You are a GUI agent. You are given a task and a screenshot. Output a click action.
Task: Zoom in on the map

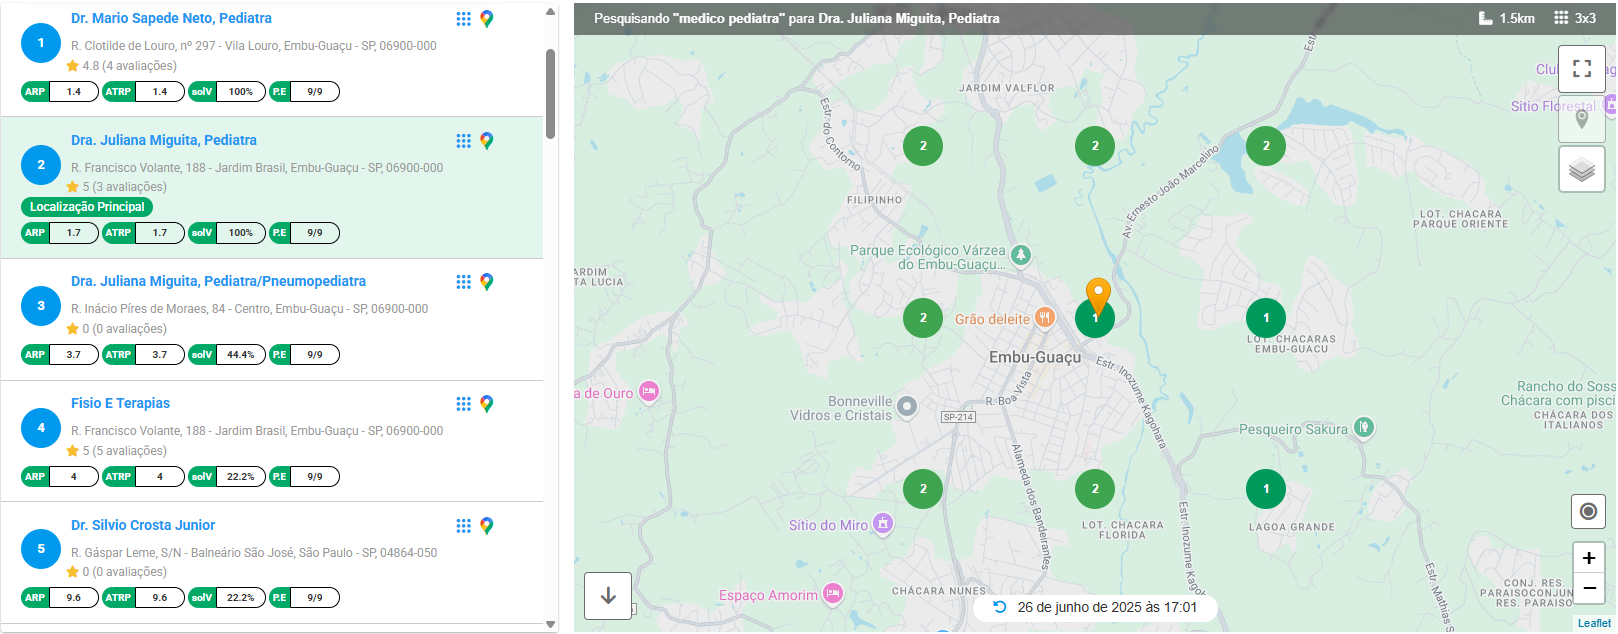point(1588,558)
